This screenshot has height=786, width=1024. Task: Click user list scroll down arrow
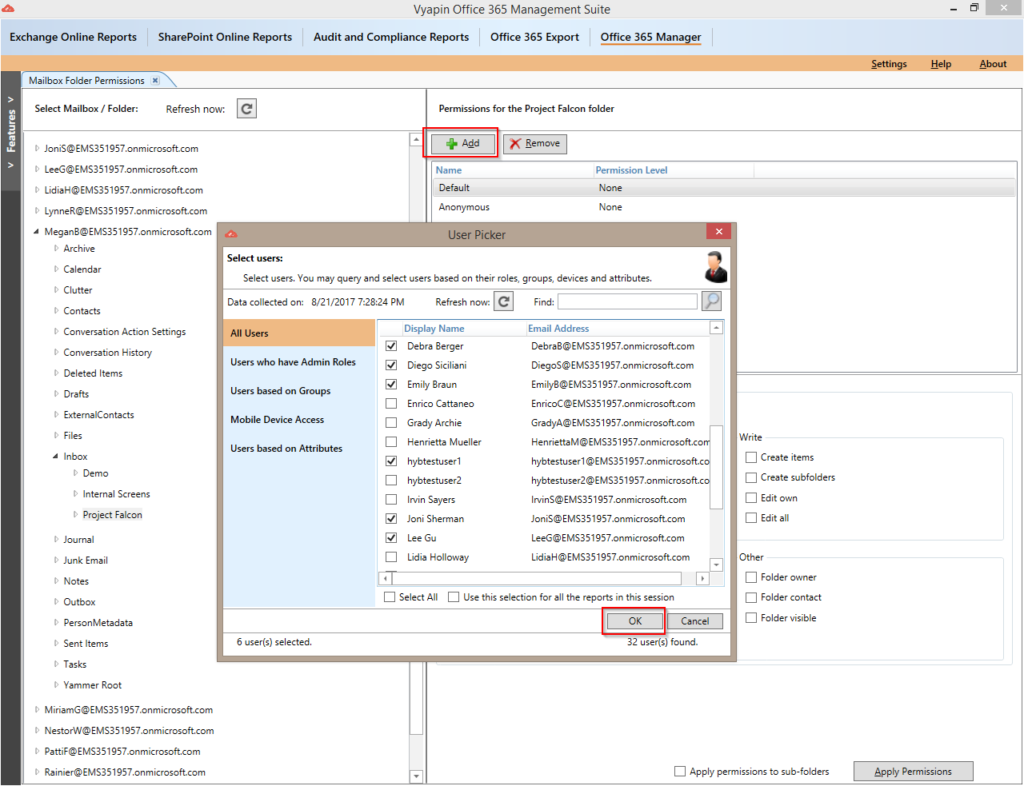tap(716, 565)
